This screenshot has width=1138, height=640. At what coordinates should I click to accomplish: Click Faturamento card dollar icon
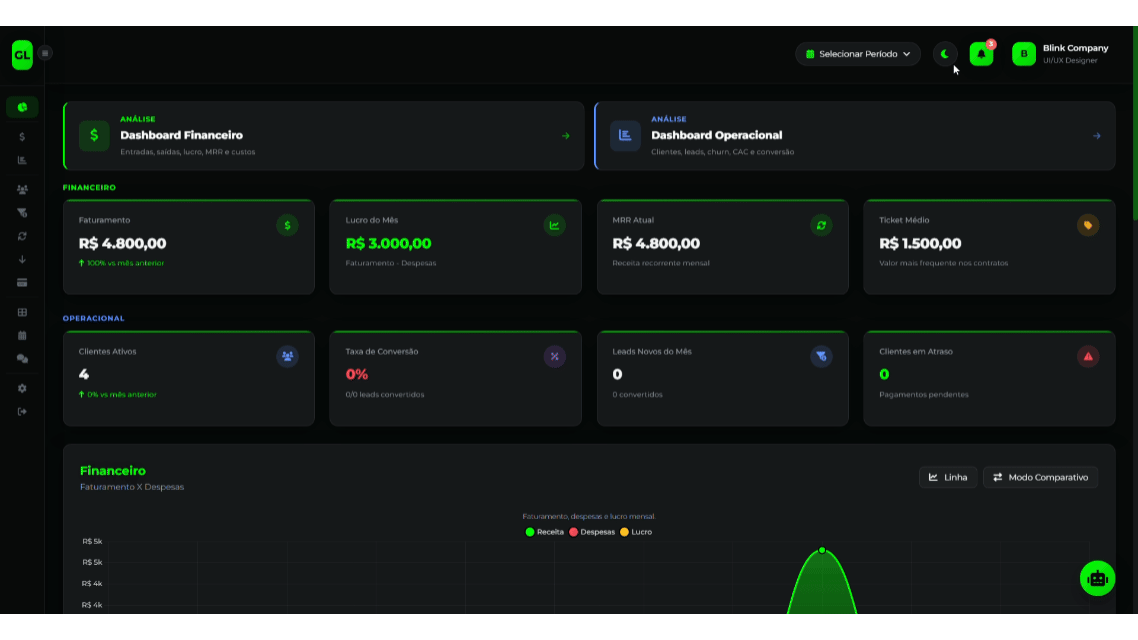287,226
